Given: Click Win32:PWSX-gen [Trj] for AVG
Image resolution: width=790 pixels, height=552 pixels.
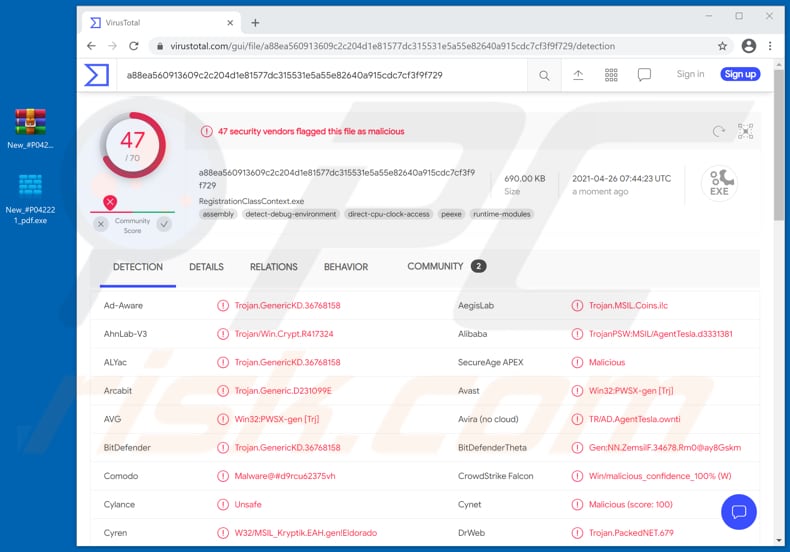Looking at the screenshot, I should [x=277, y=419].
